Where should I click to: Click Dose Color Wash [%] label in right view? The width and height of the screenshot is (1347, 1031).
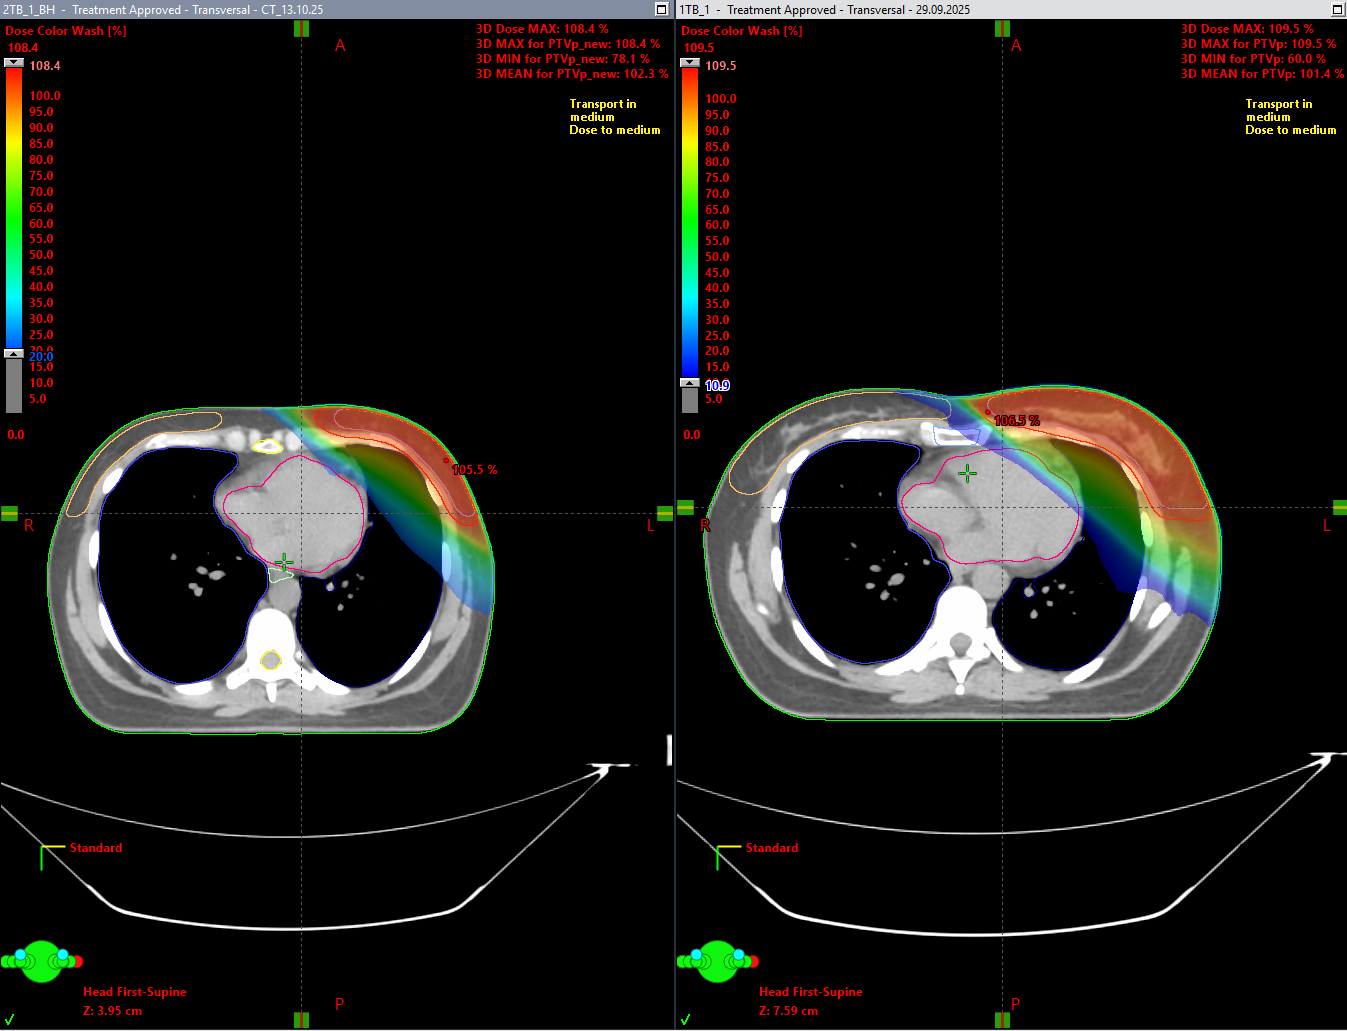point(741,31)
